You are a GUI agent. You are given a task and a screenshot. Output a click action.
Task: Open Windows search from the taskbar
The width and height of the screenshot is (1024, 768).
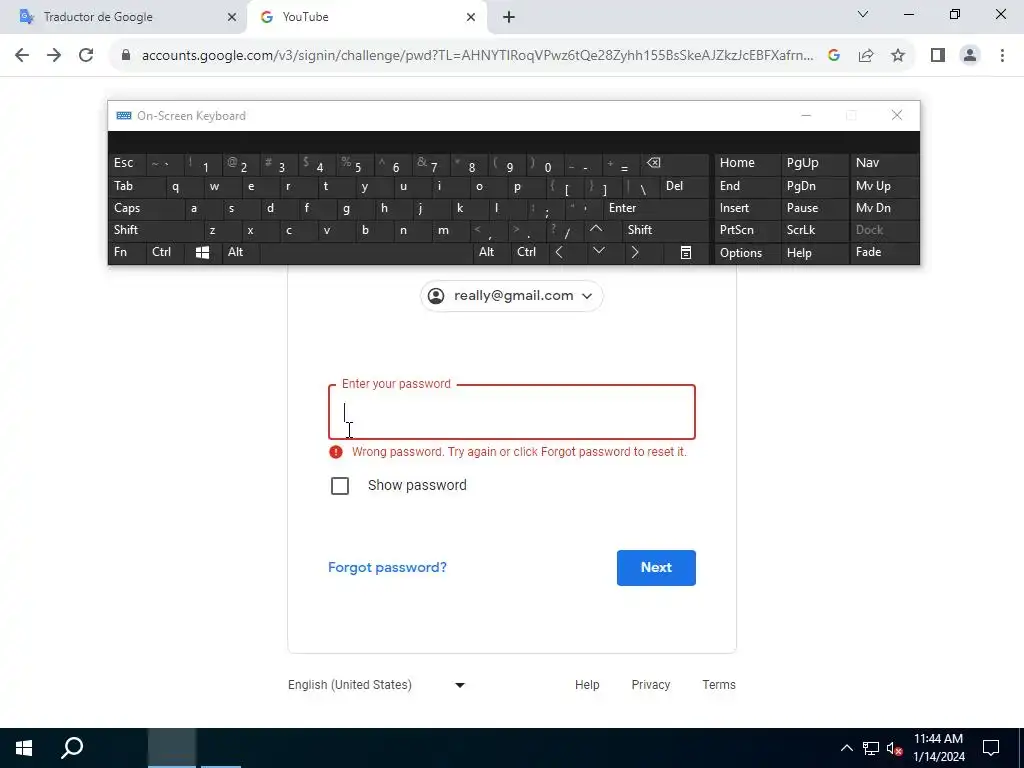tap(72, 748)
